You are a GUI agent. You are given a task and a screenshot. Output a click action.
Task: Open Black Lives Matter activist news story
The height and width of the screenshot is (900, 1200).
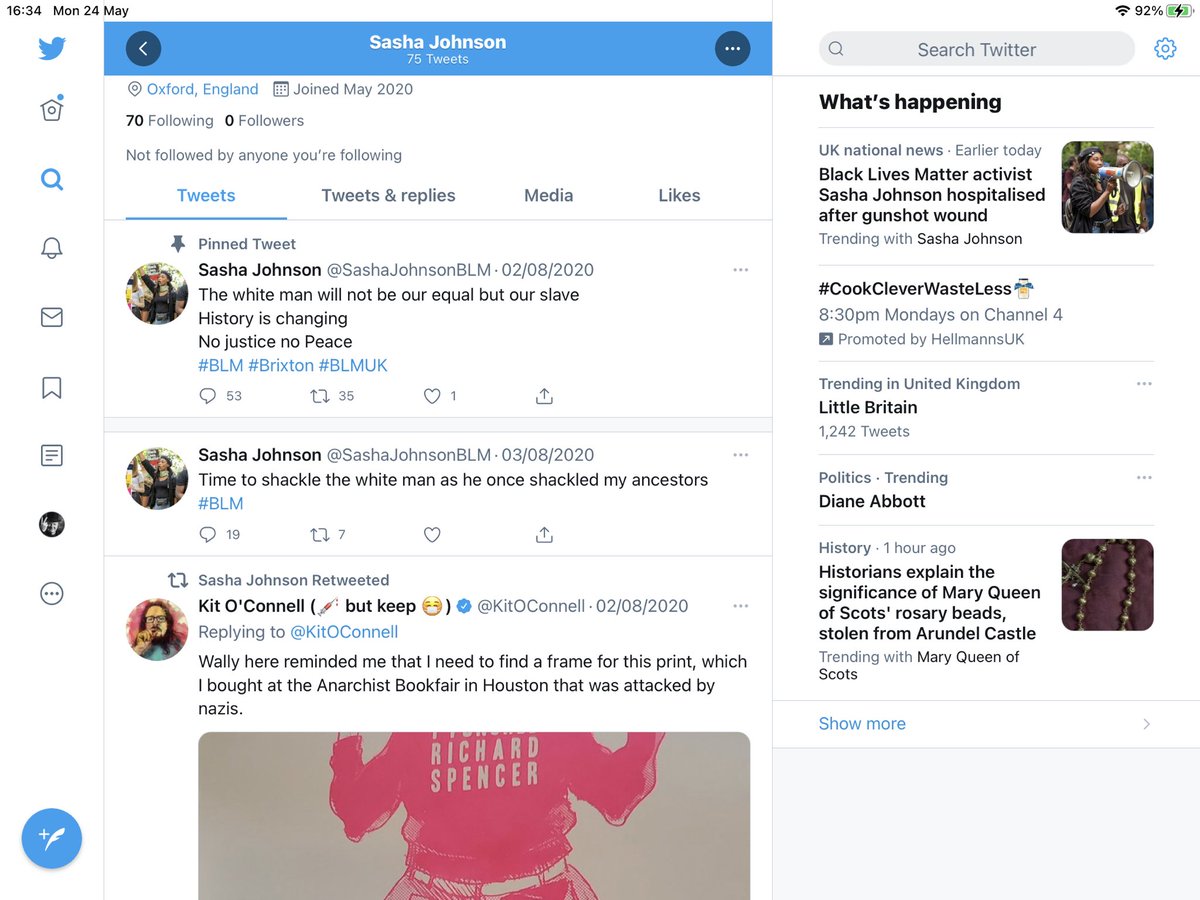(x=932, y=195)
